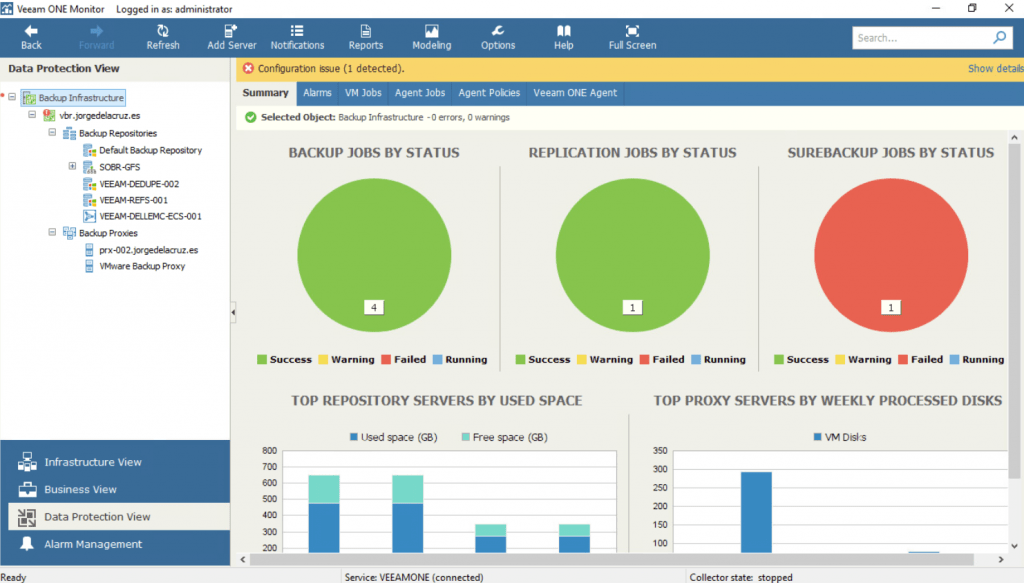This screenshot has height=583, width=1024.
Task: Select VEEAM-DEDUPE-002 repository in tree
Action: click(139, 184)
